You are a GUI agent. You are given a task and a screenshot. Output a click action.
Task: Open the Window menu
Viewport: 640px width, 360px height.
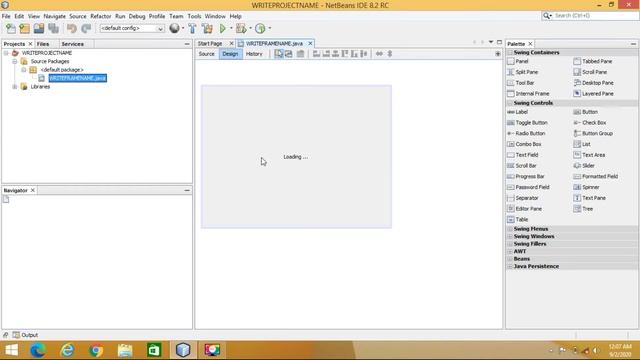215,16
